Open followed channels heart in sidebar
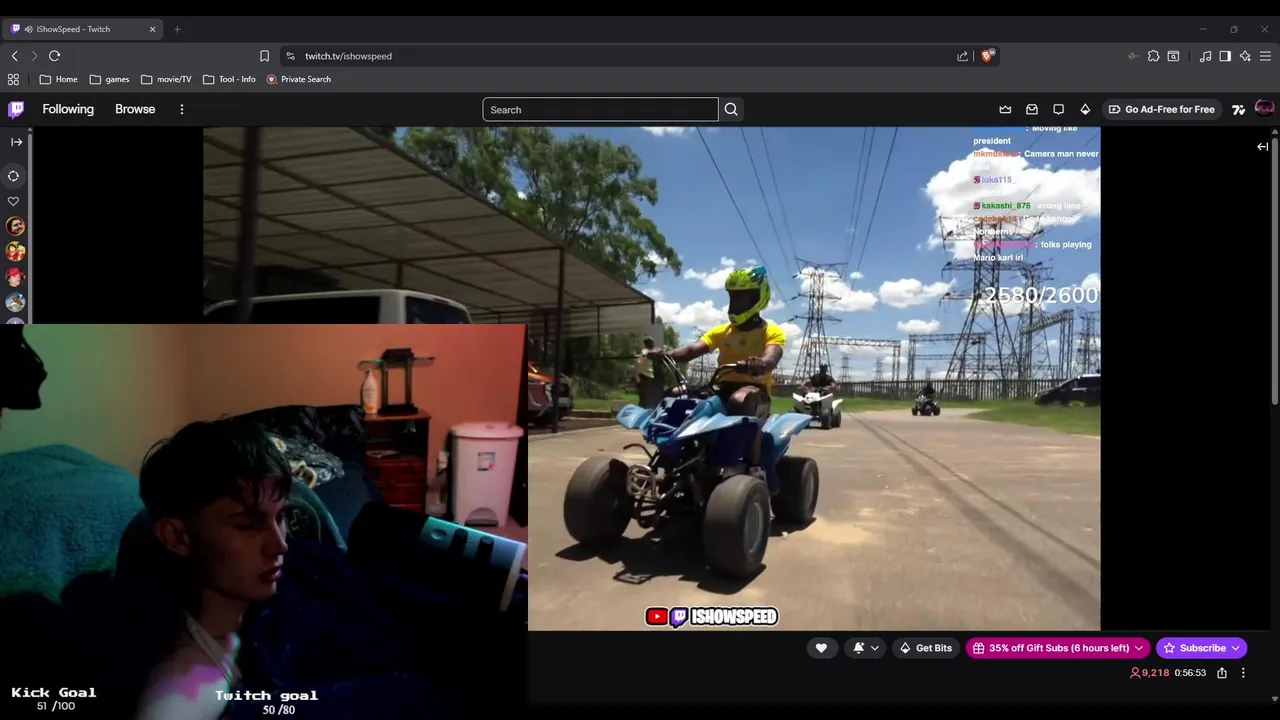This screenshot has width=1280, height=720. (x=14, y=201)
